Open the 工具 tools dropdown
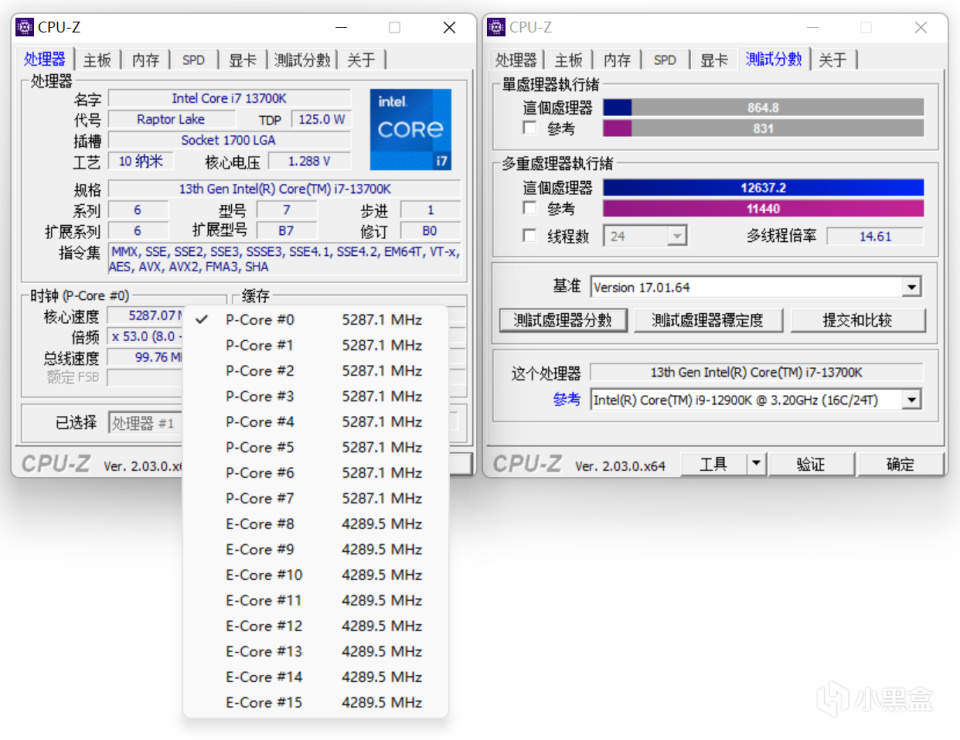The width and height of the screenshot is (960, 740). [757, 463]
